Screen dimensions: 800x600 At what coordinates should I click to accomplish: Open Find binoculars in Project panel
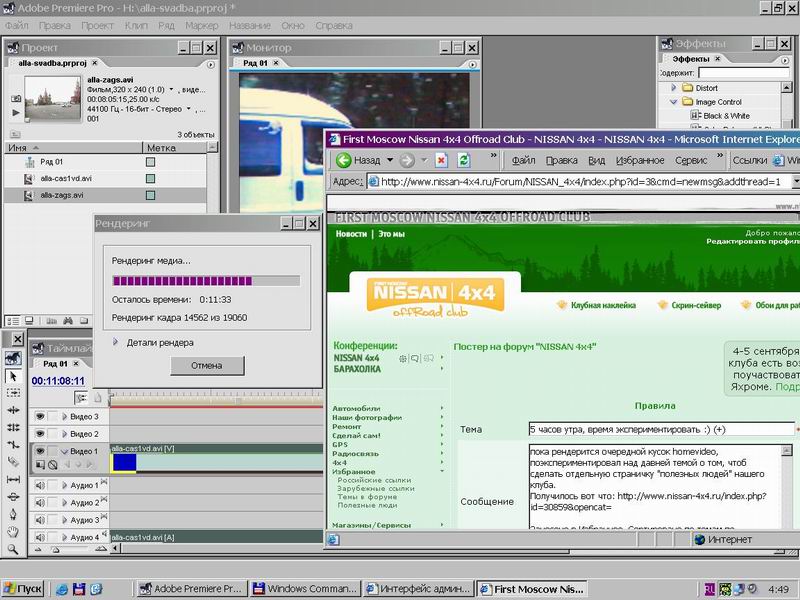[x=68, y=321]
